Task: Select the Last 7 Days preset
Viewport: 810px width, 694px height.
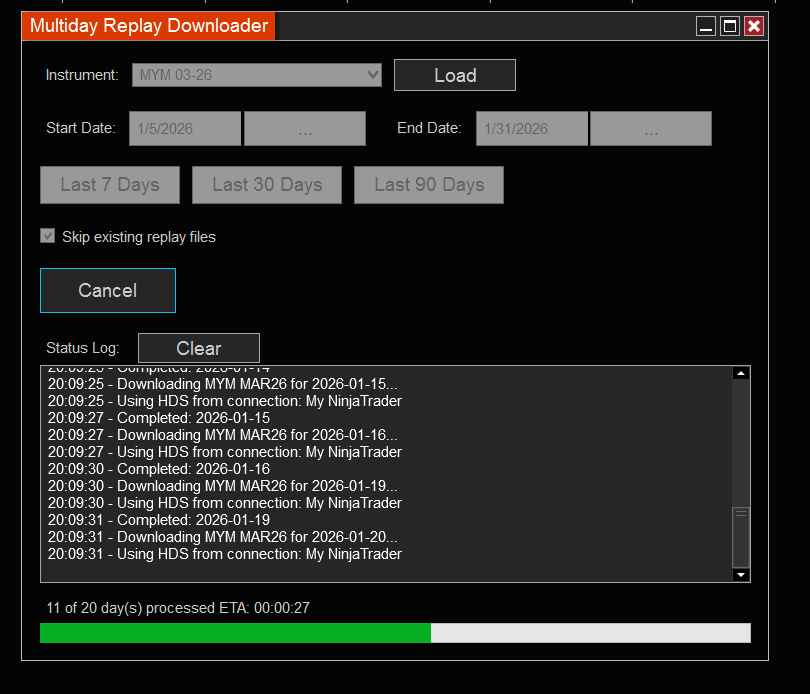Action: pos(110,185)
